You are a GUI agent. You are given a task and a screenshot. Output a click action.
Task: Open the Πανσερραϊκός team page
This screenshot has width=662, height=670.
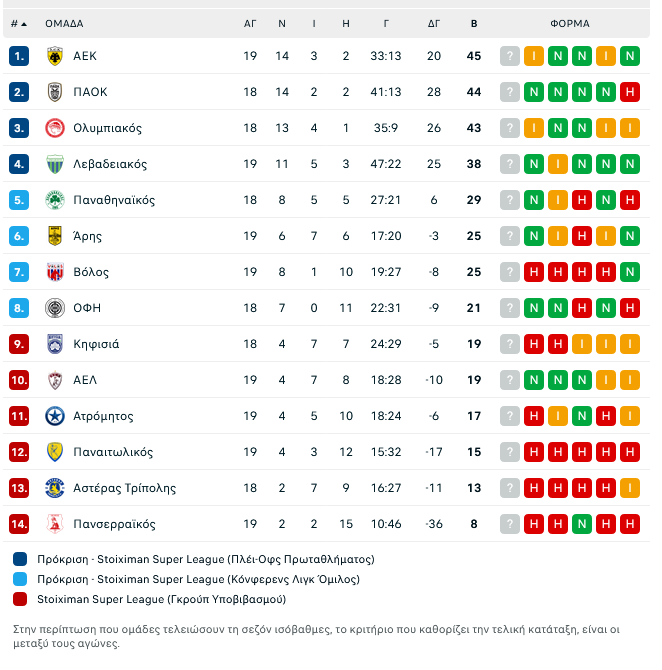click(114, 524)
